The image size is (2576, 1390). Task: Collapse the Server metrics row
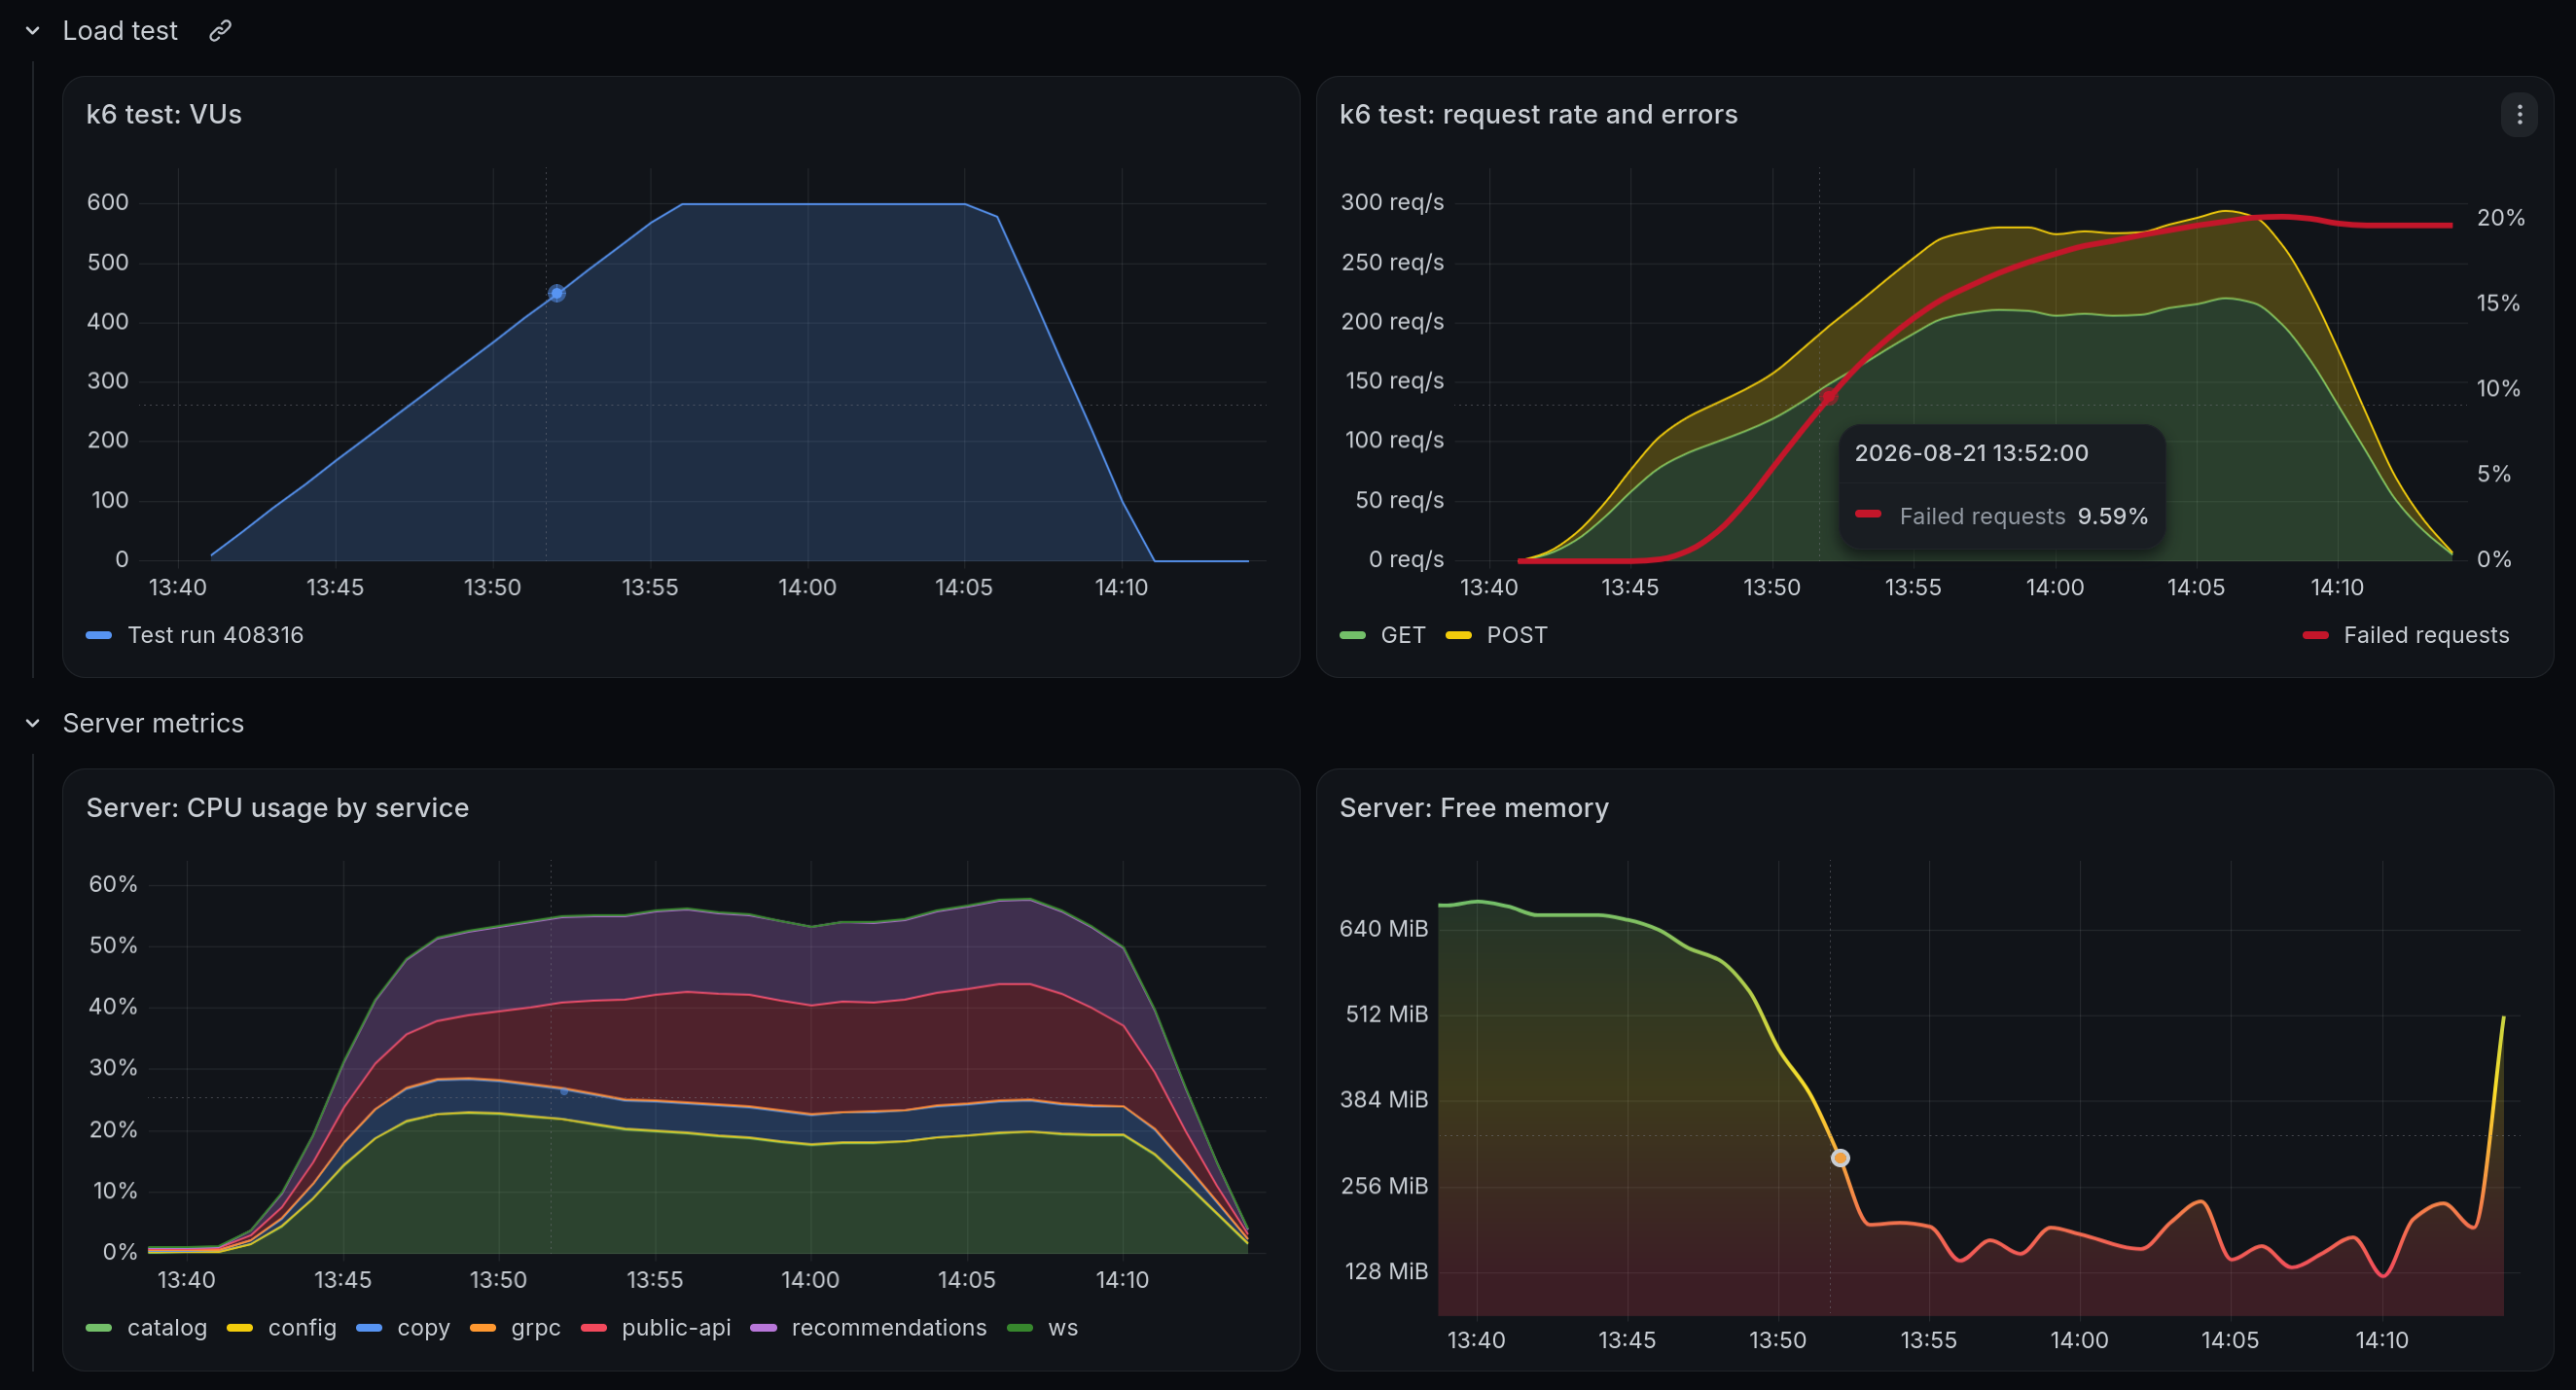pos(33,723)
